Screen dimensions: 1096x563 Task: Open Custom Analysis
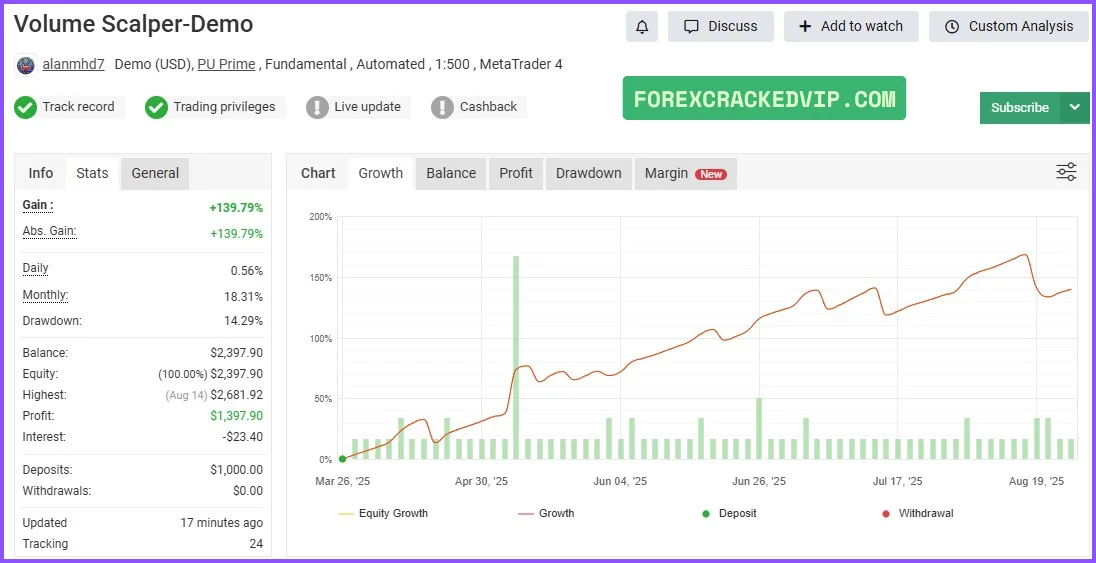point(1009,27)
